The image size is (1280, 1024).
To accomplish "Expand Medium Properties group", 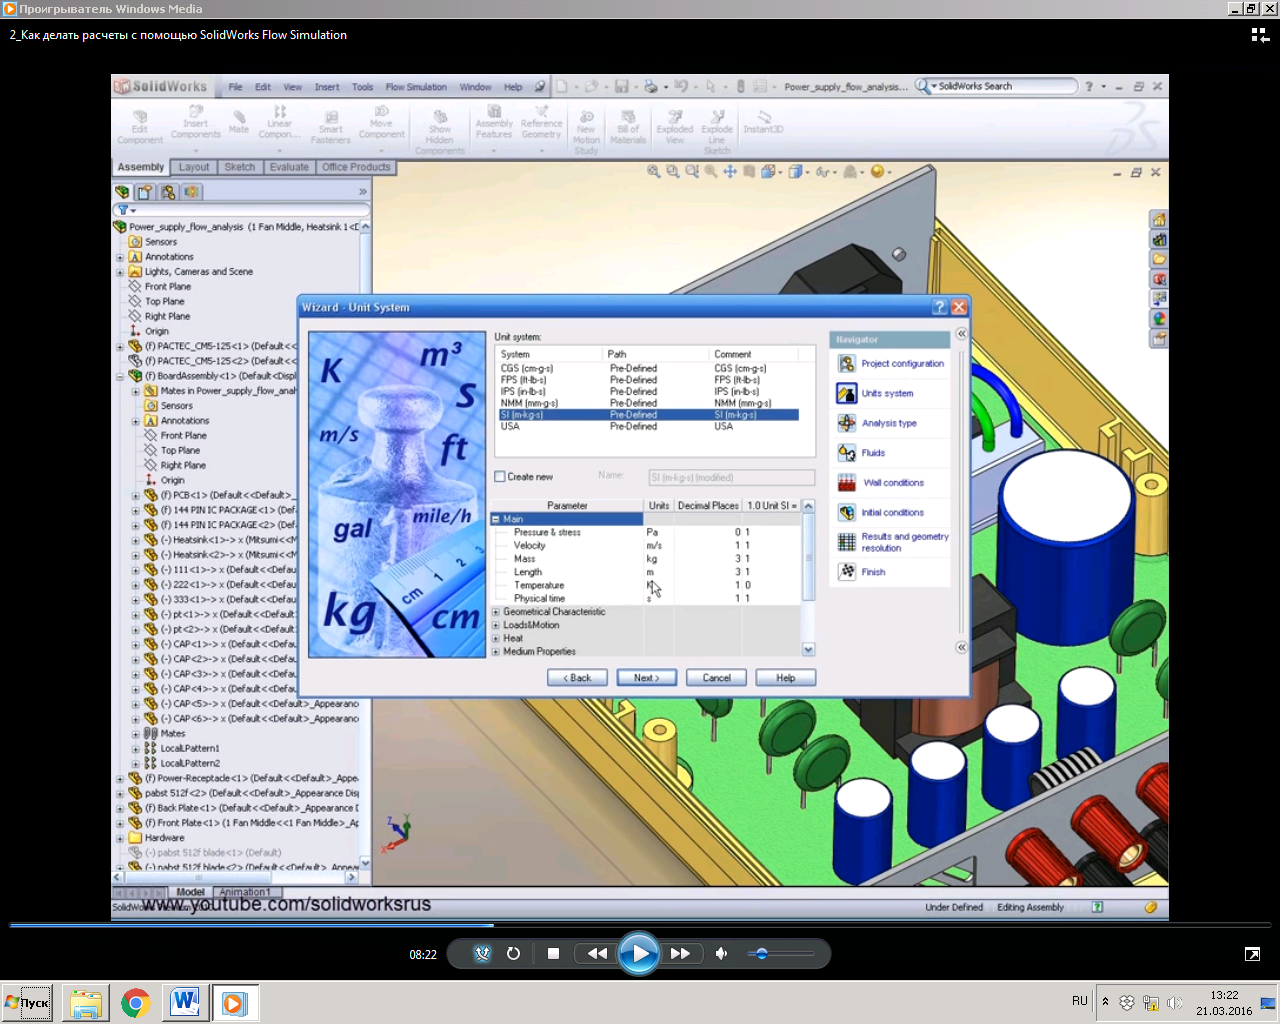I will pos(496,651).
